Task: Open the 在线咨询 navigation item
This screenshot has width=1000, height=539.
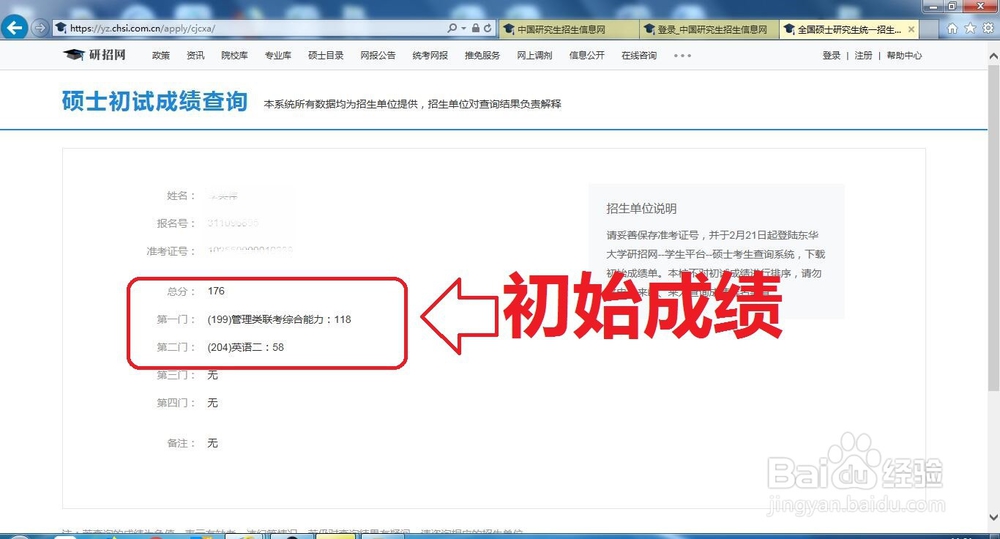Action: 639,55
